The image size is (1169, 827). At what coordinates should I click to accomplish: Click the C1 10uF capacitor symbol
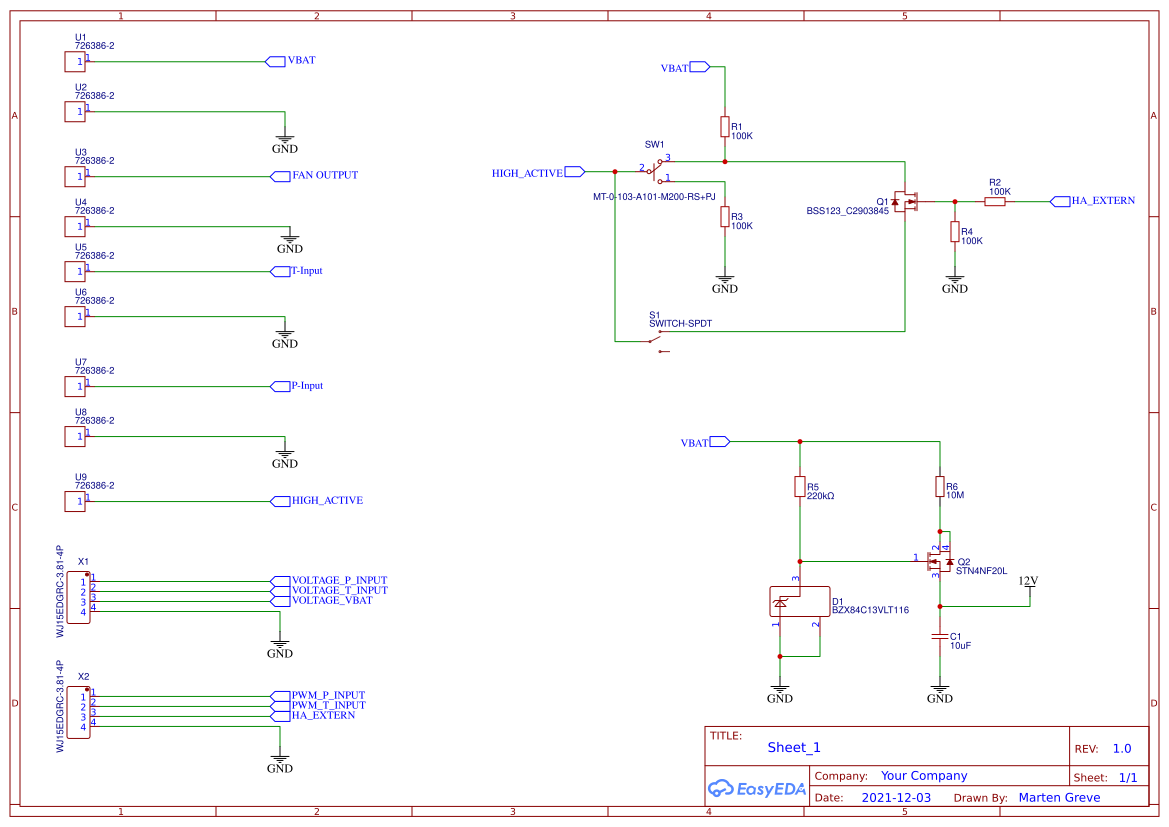(939, 636)
